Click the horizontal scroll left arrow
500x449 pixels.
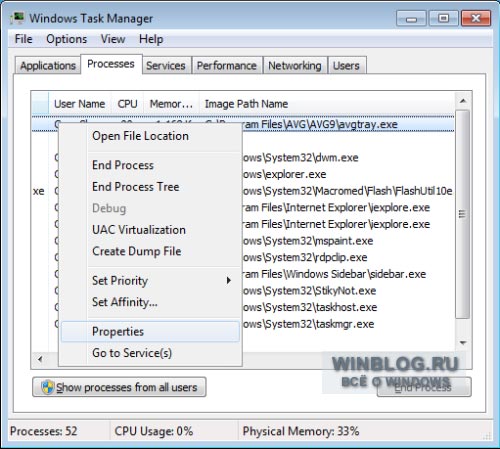click(x=40, y=359)
